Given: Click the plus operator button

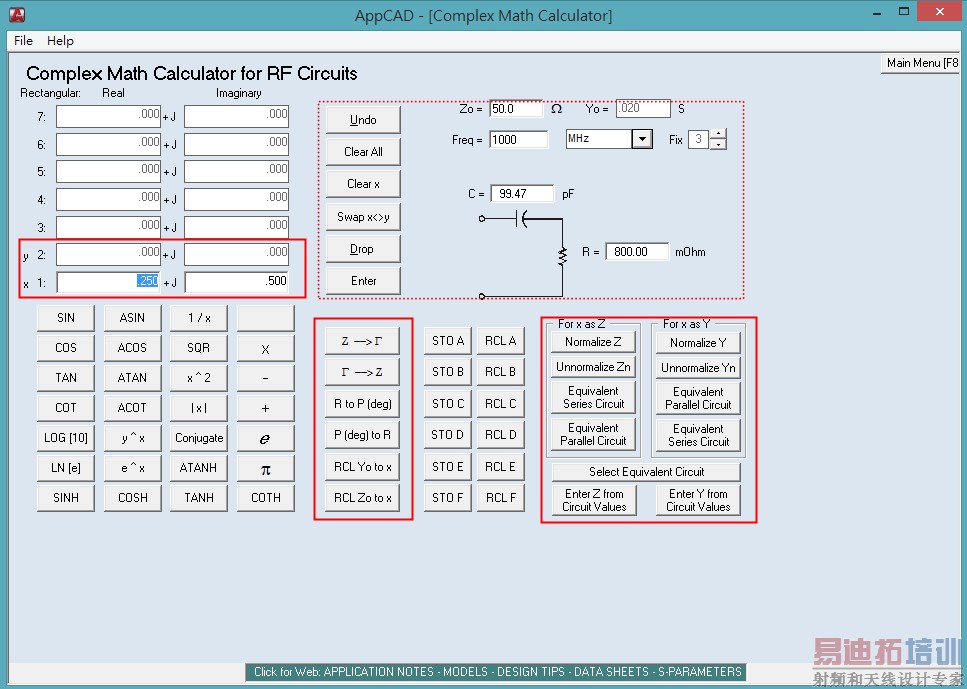Looking at the screenshot, I should click(265, 408).
